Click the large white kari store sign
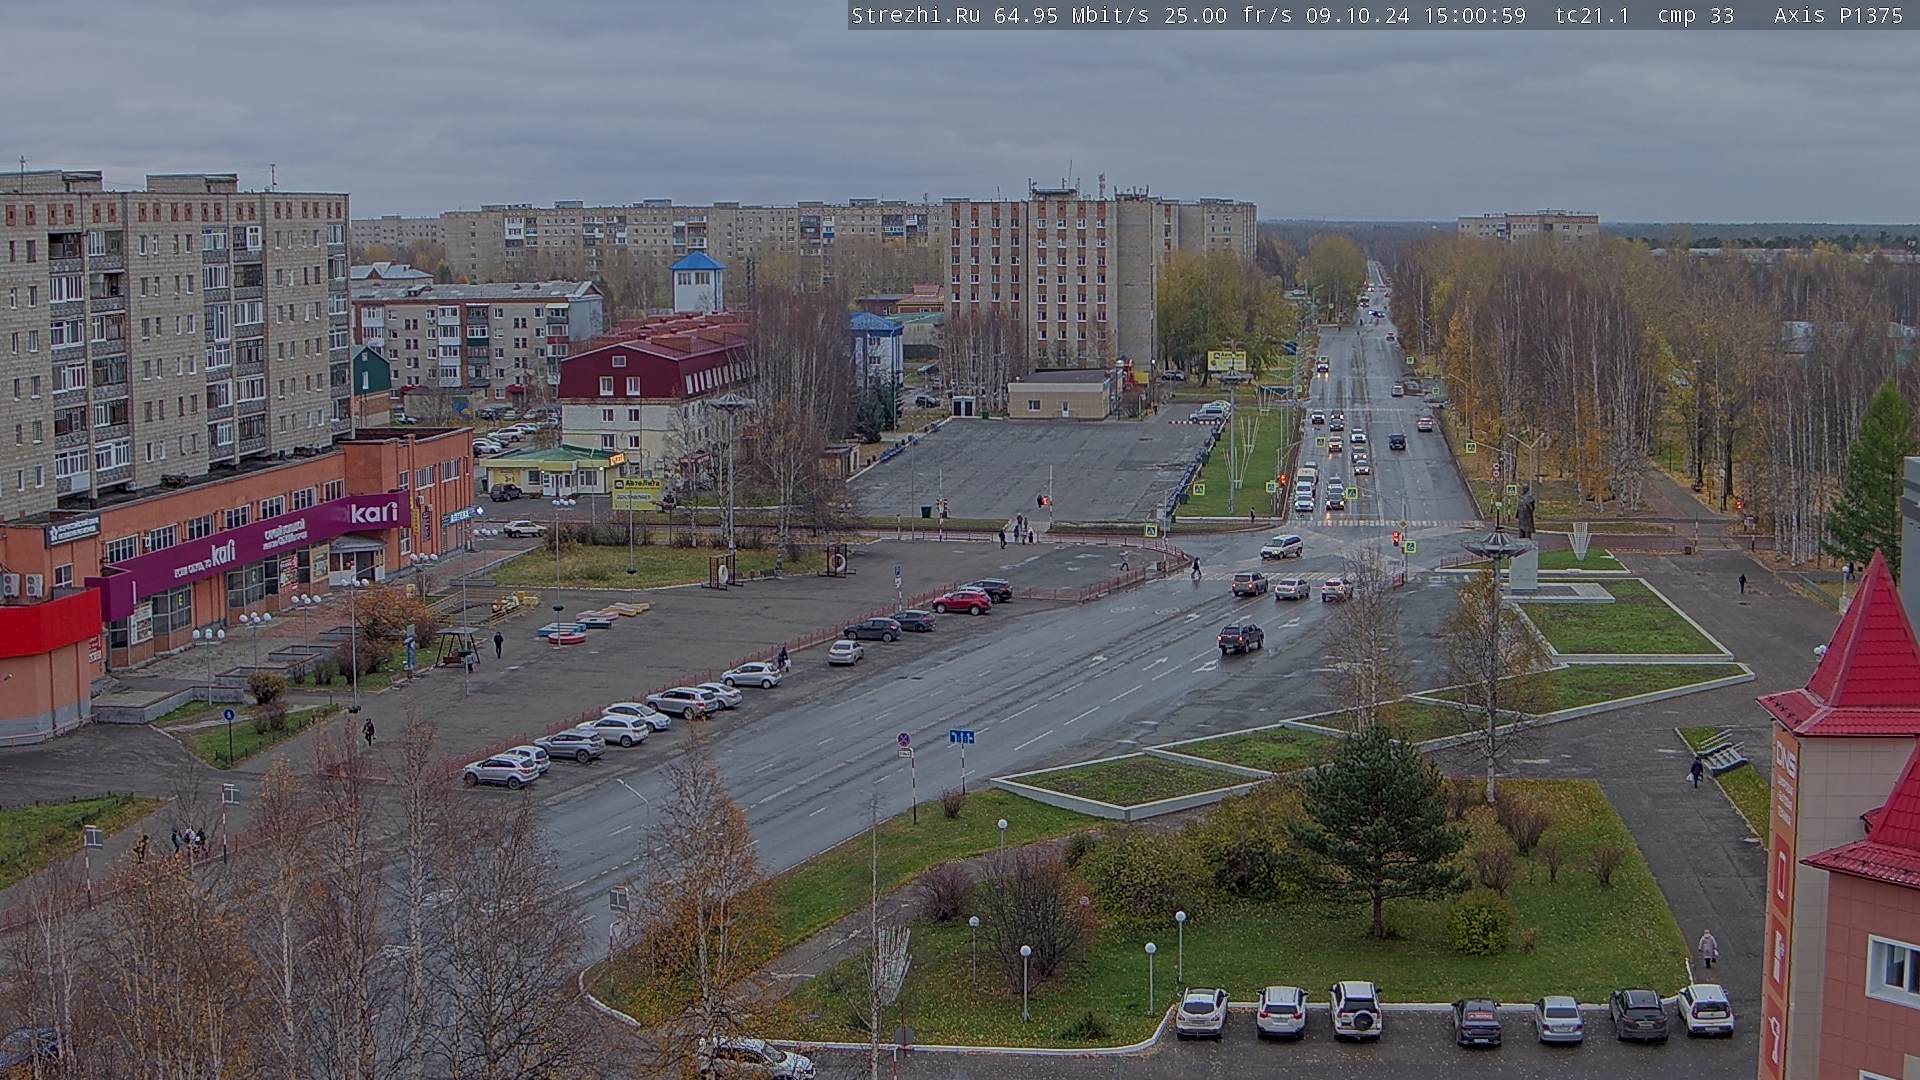 tap(373, 513)
